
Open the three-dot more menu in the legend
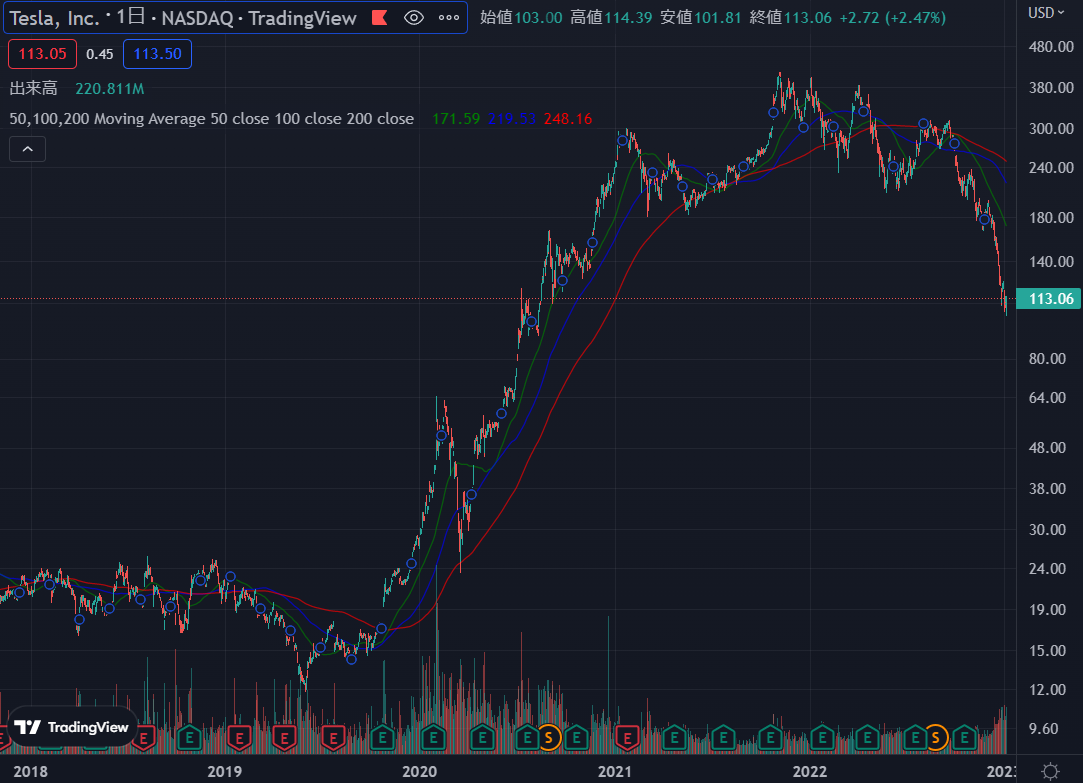pos(449,18)
